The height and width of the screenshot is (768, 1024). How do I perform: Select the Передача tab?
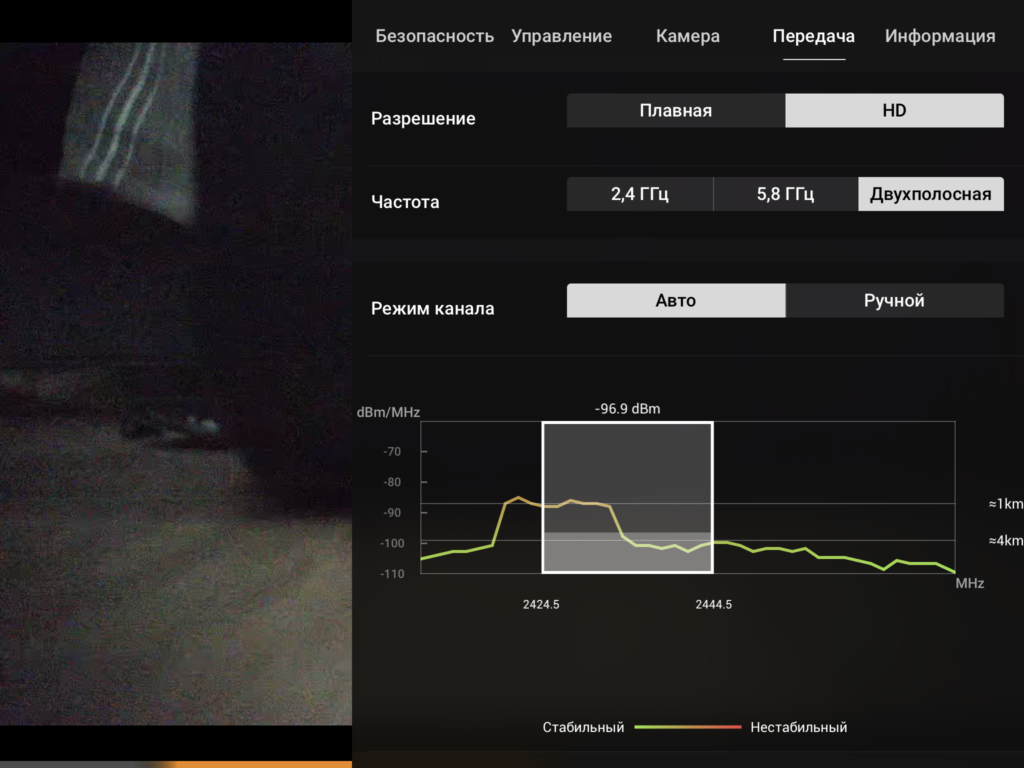point(813,36)
